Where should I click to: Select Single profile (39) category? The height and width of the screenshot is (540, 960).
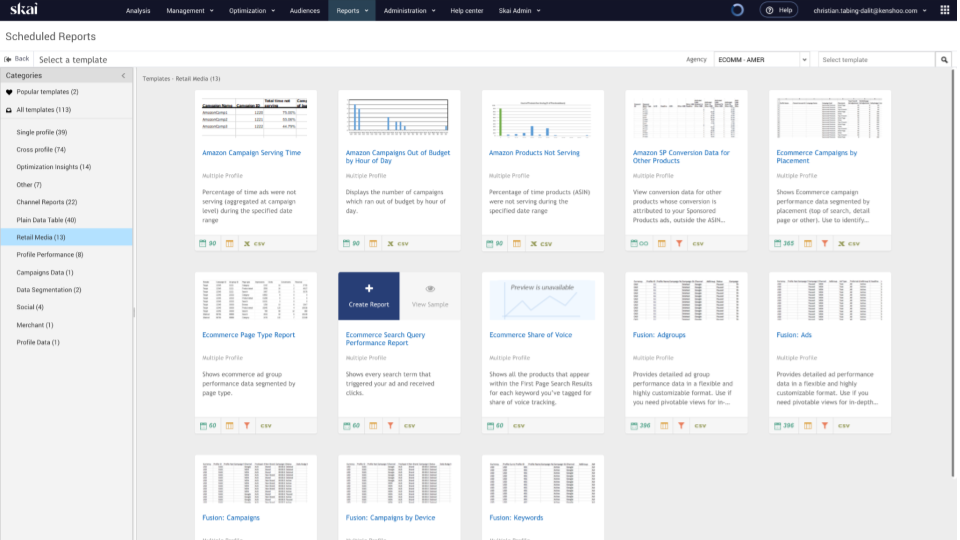pos(42,132)
